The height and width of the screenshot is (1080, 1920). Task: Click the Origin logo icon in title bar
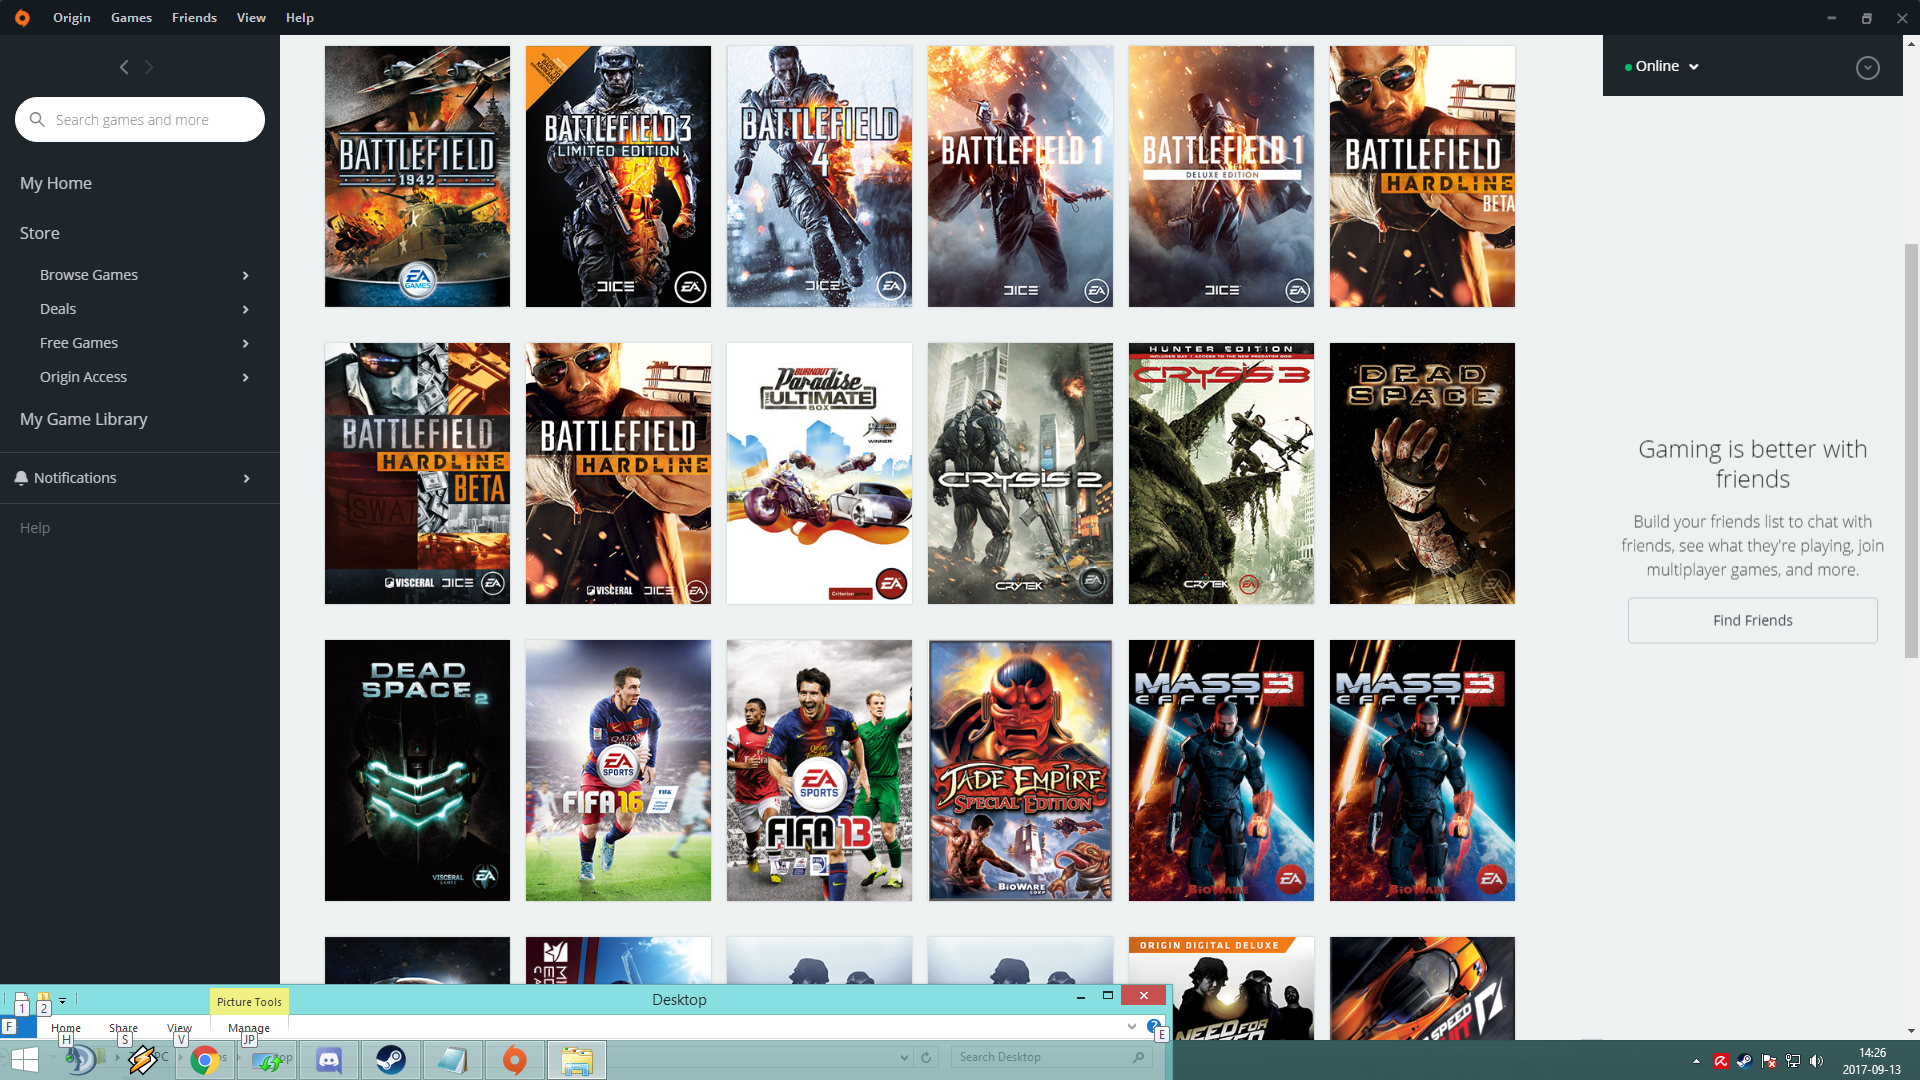point(22,17)
